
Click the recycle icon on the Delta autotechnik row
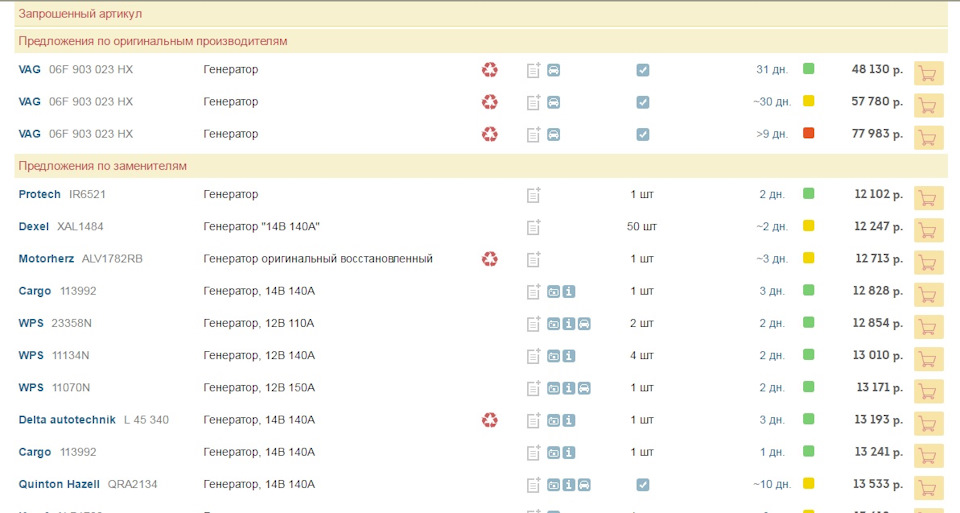tap(489, 420)
